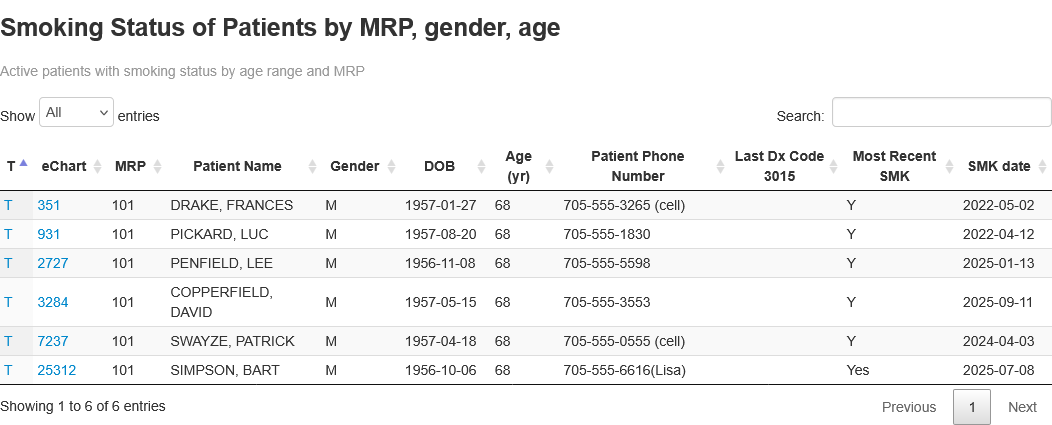Open eChart link 351
1052x425 pixels.
49,205
